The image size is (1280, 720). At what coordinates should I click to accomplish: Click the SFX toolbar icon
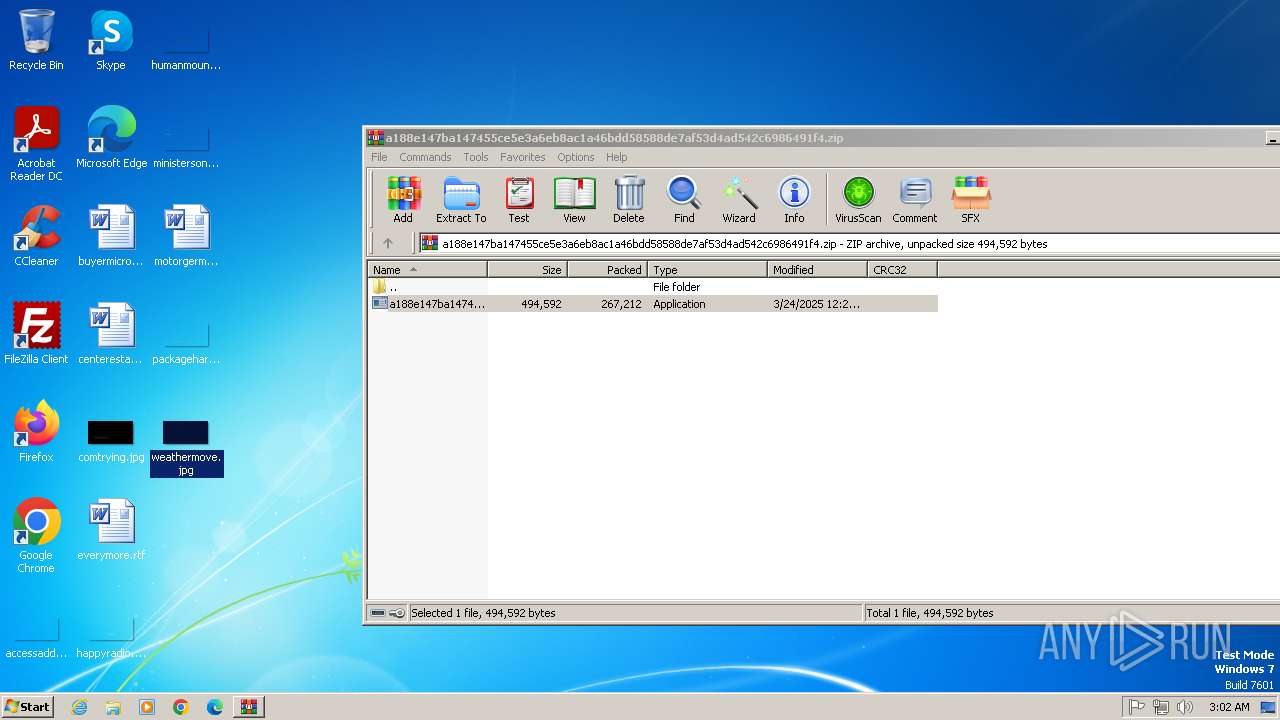point(970,199)
